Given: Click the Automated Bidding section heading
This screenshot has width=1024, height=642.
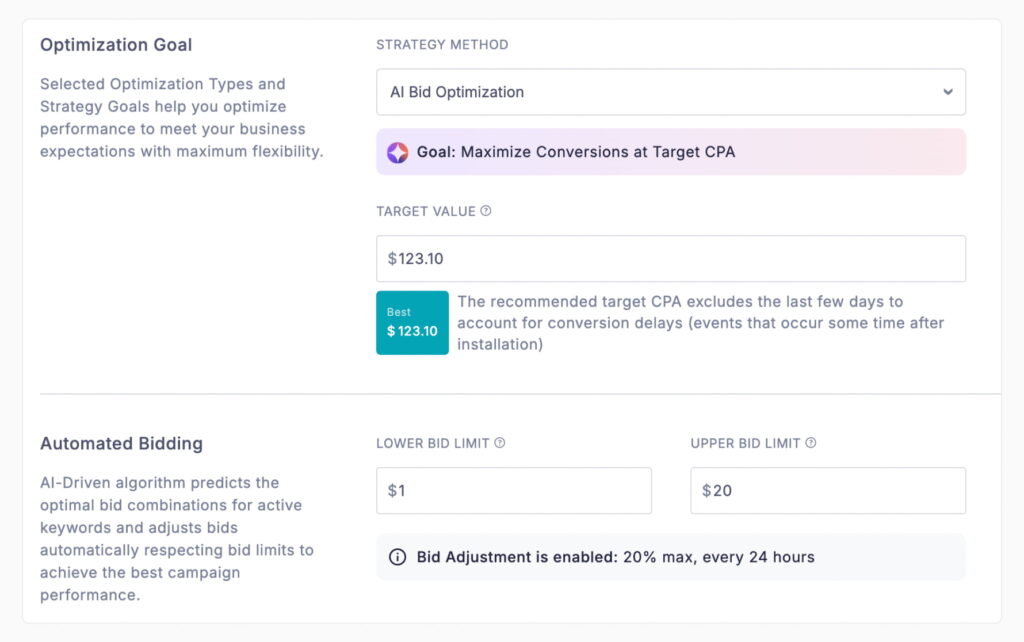Looking at the screenshot, I should 121,443.
